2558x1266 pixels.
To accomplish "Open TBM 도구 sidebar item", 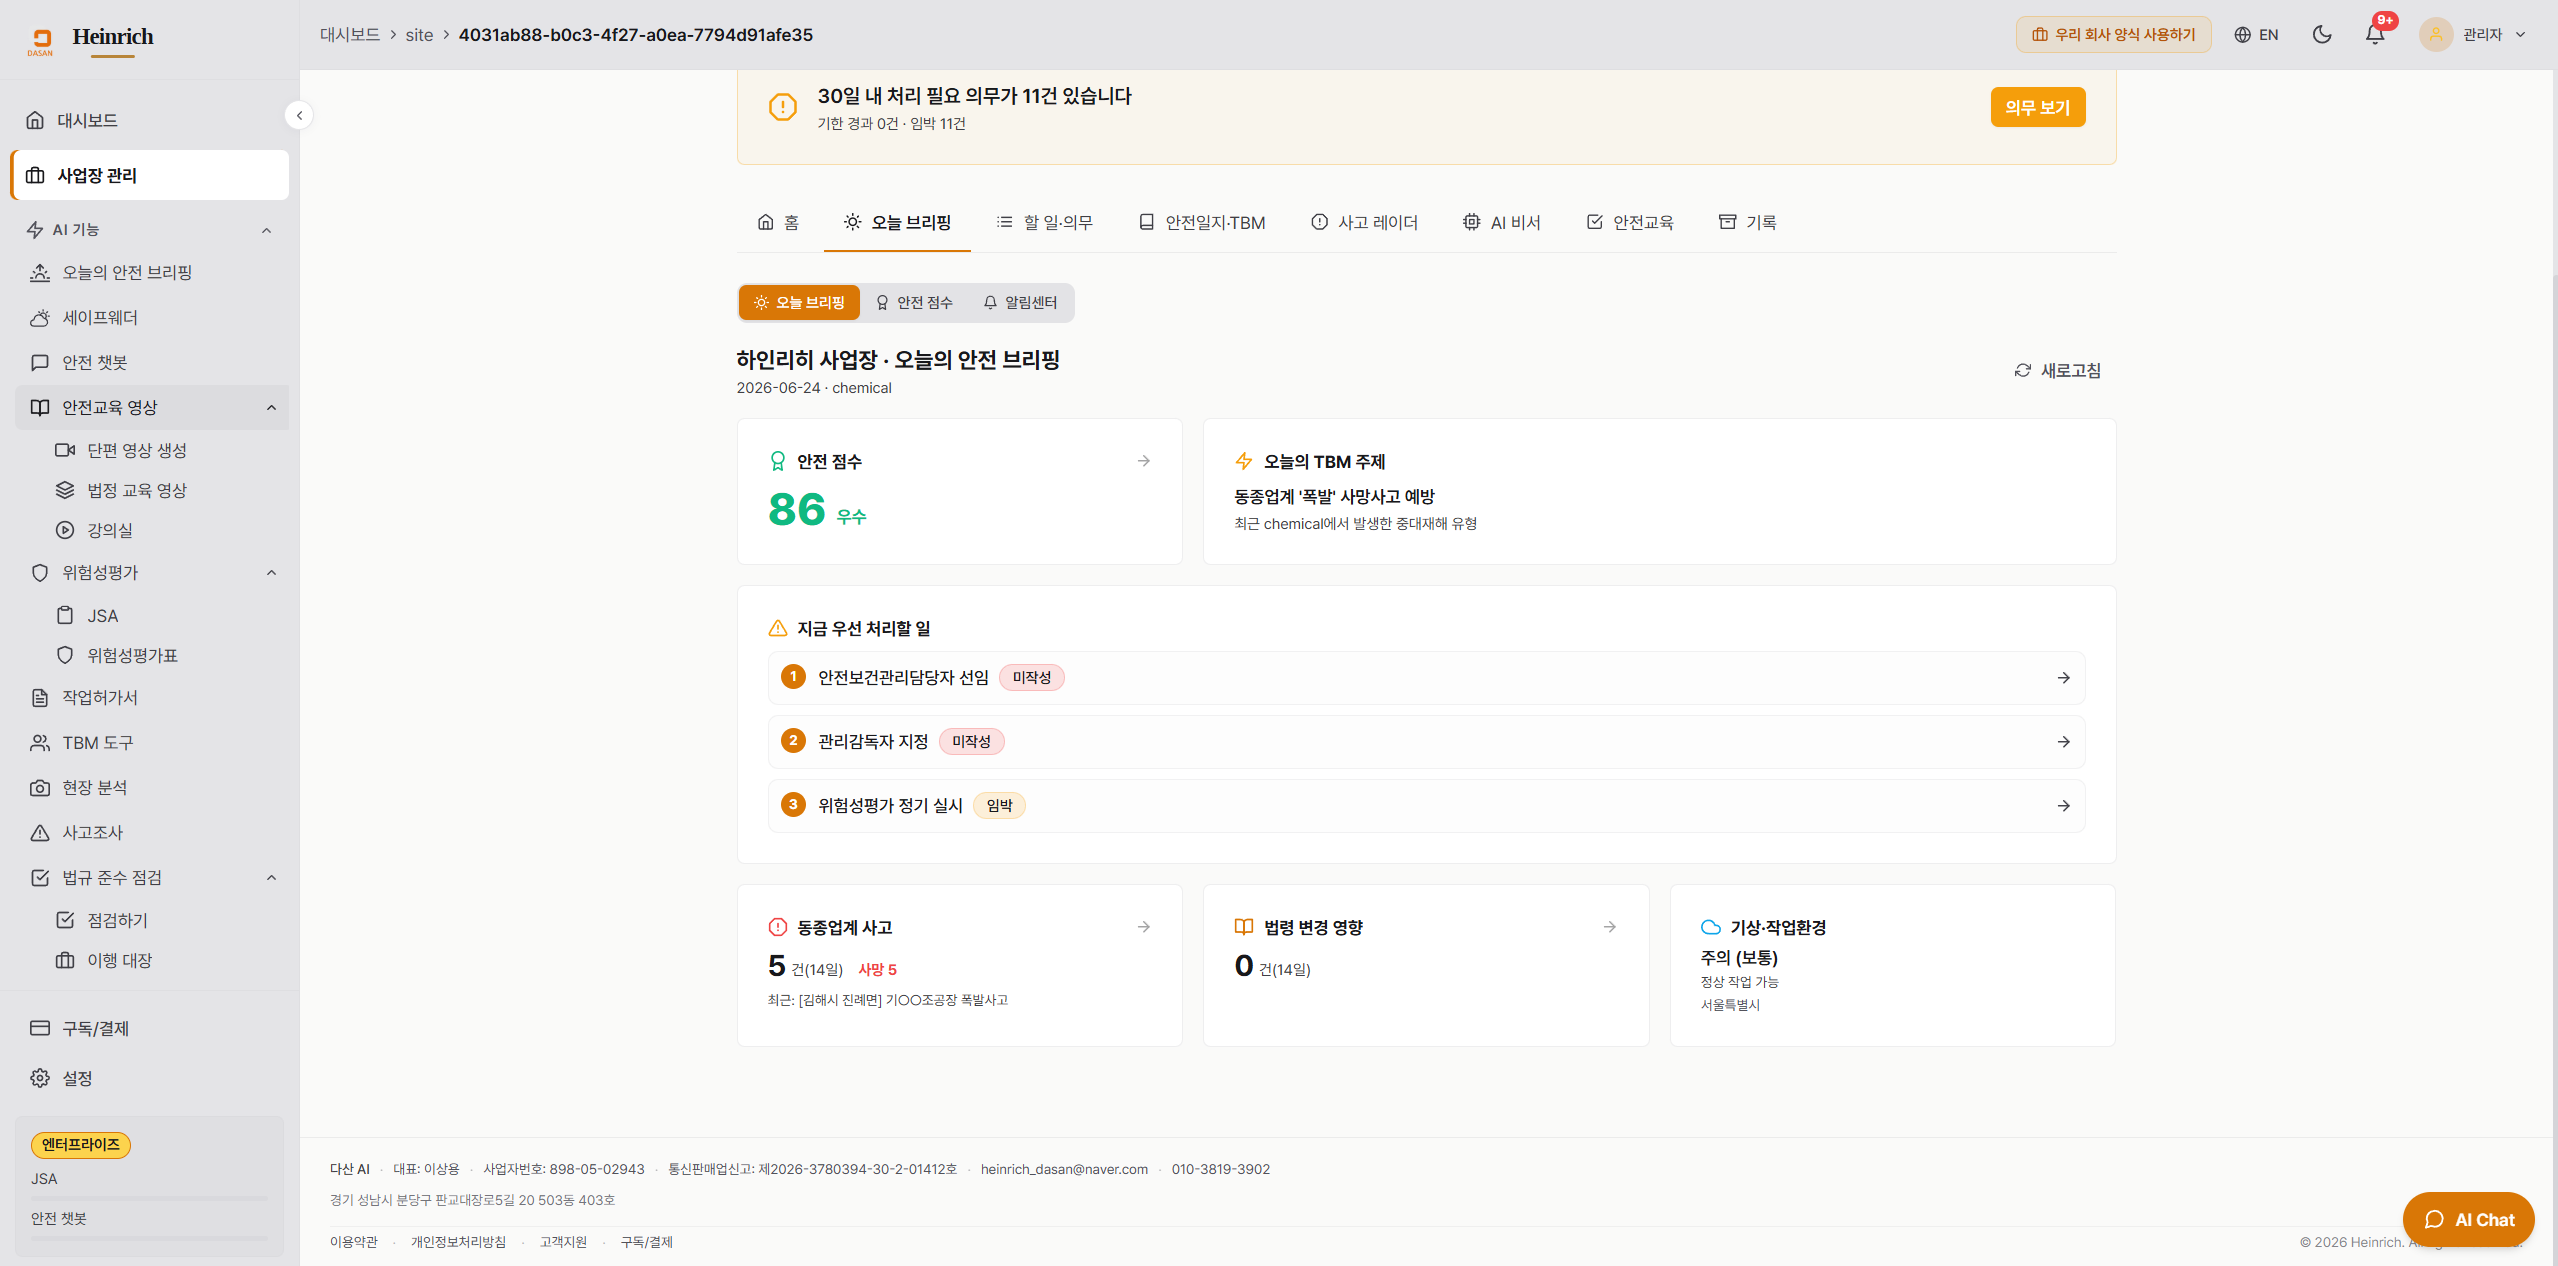I will coord(150,742).
